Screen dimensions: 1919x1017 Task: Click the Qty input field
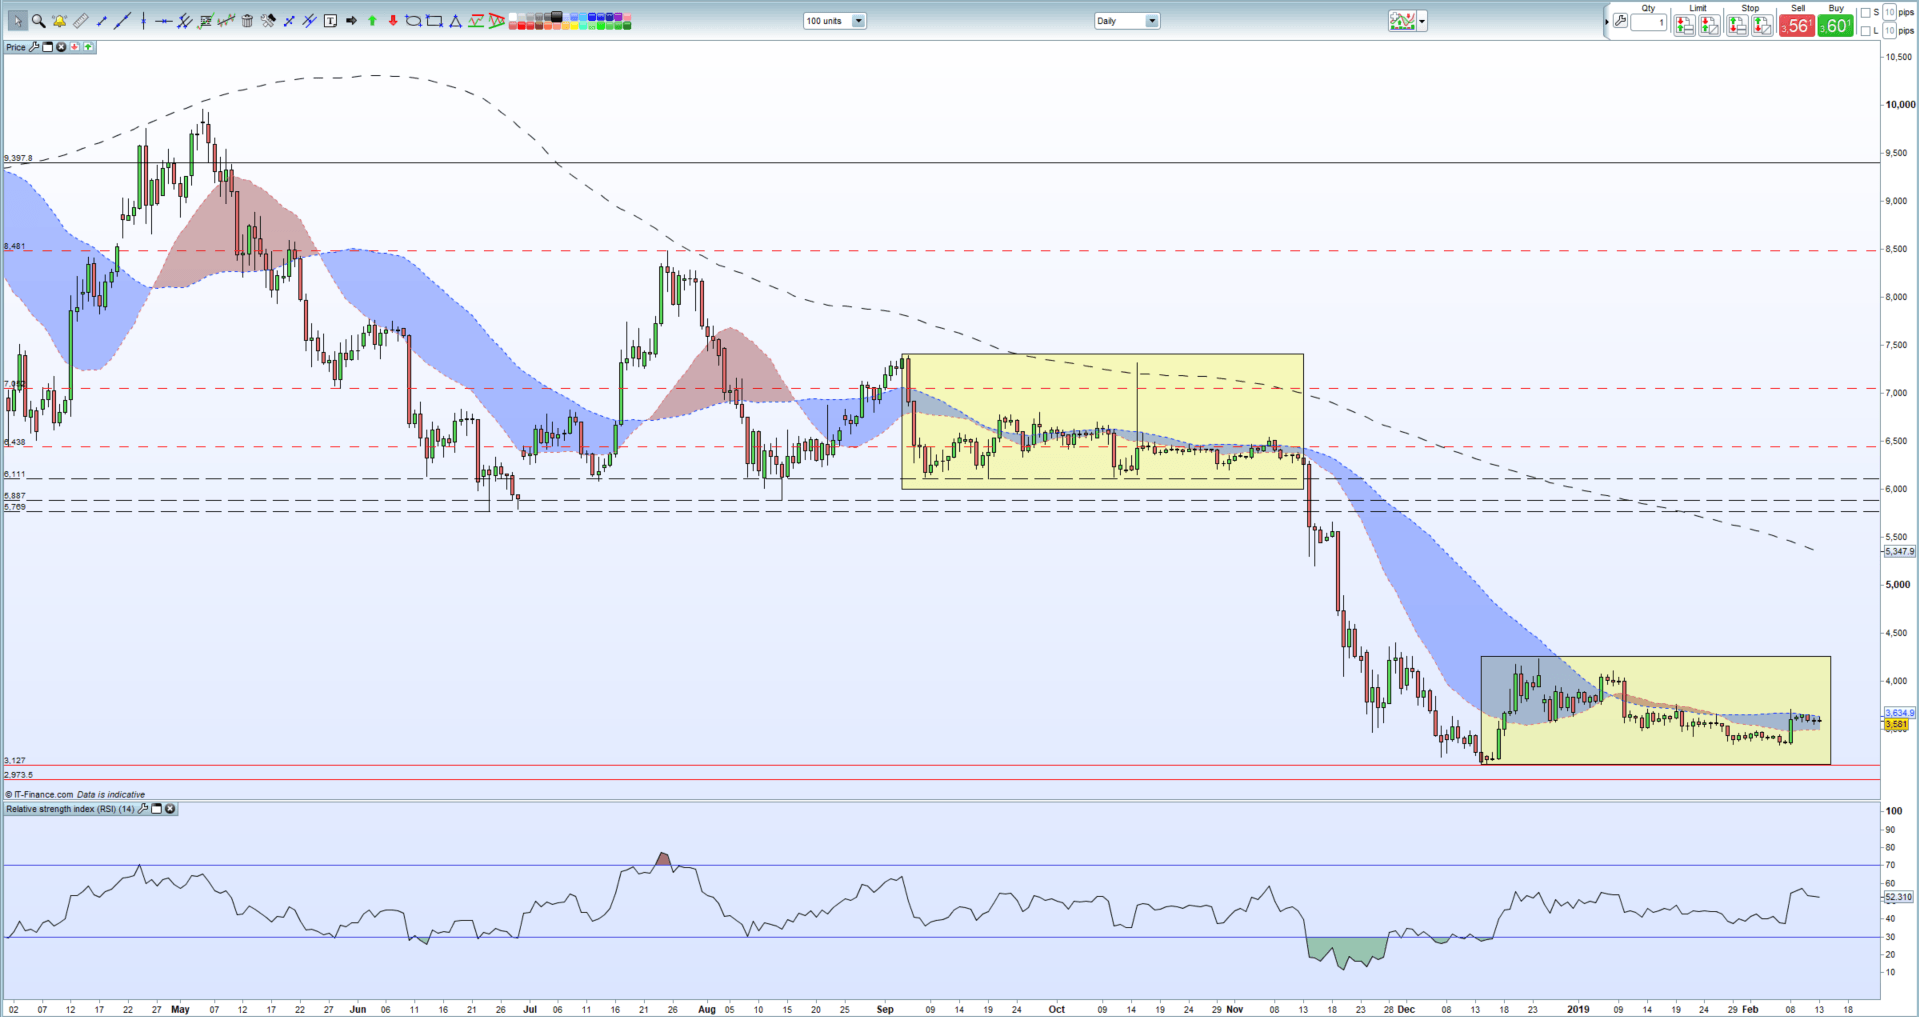1648,22
